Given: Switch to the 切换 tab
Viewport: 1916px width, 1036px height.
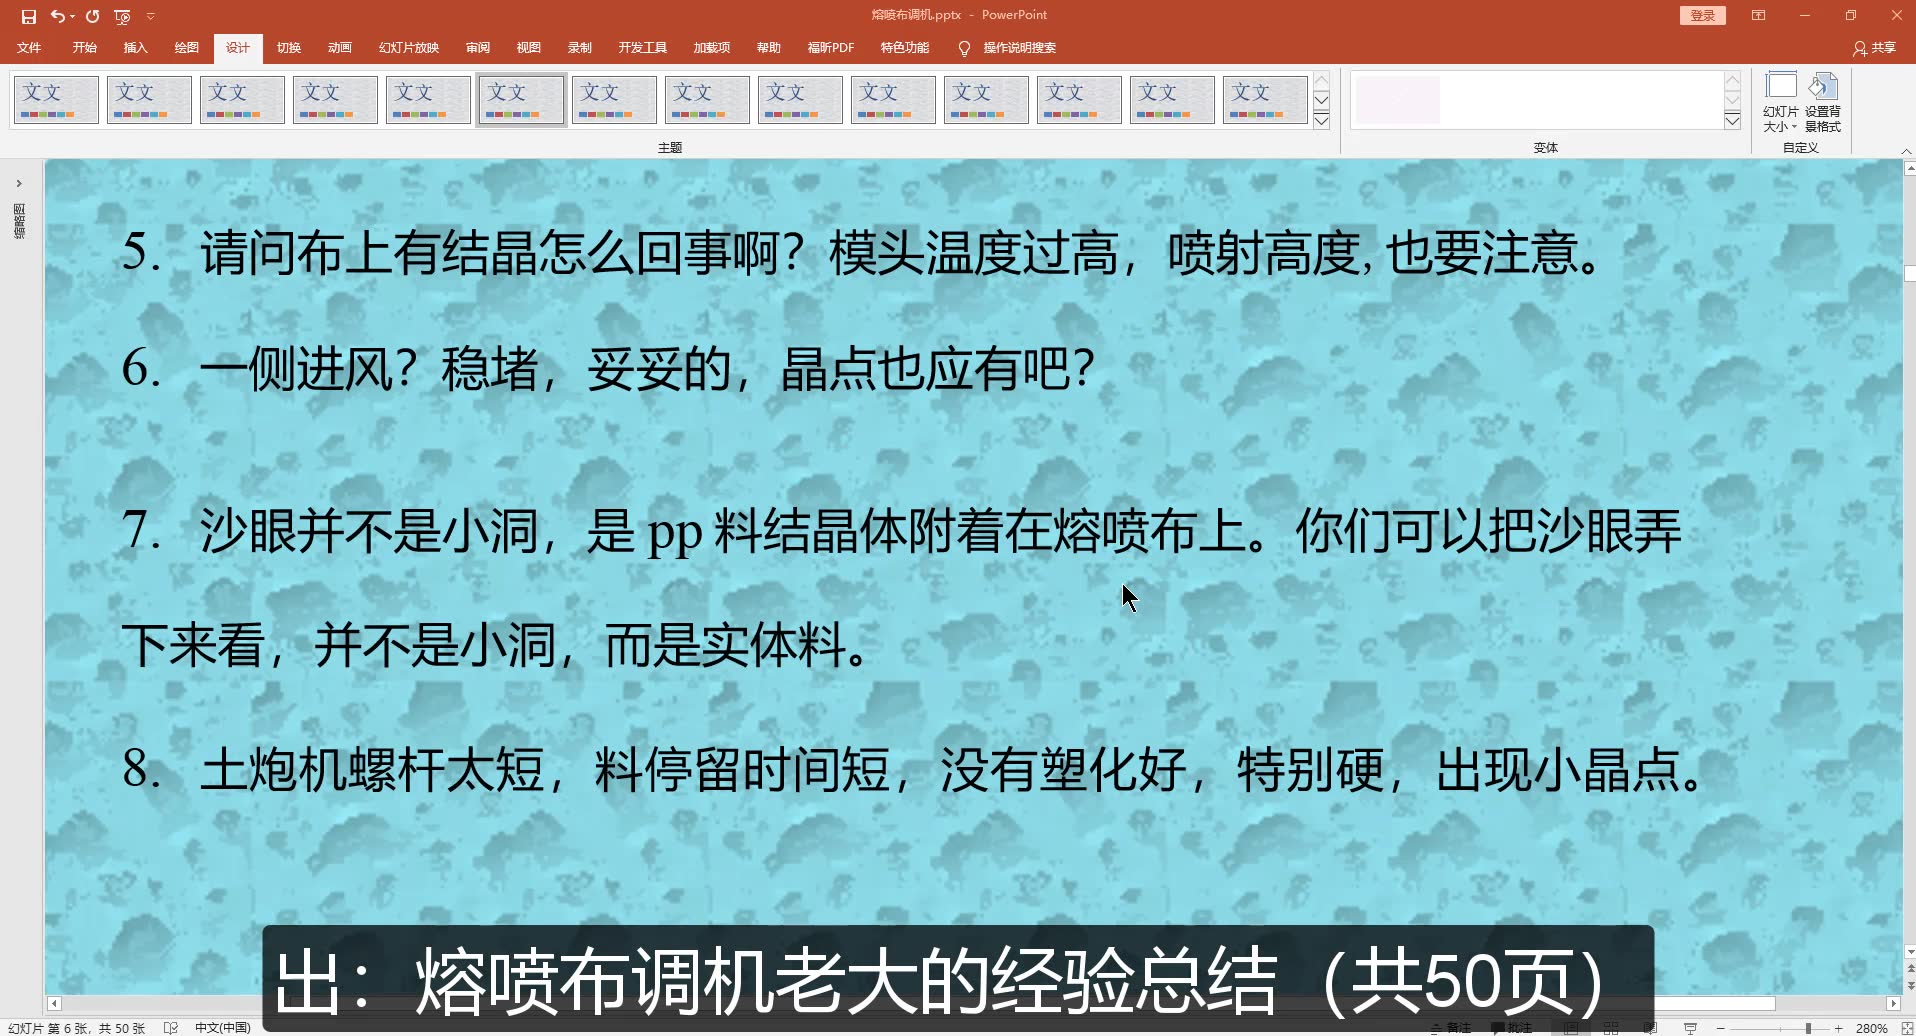Looking at the screenshot, I should click(x=289, y=48).
